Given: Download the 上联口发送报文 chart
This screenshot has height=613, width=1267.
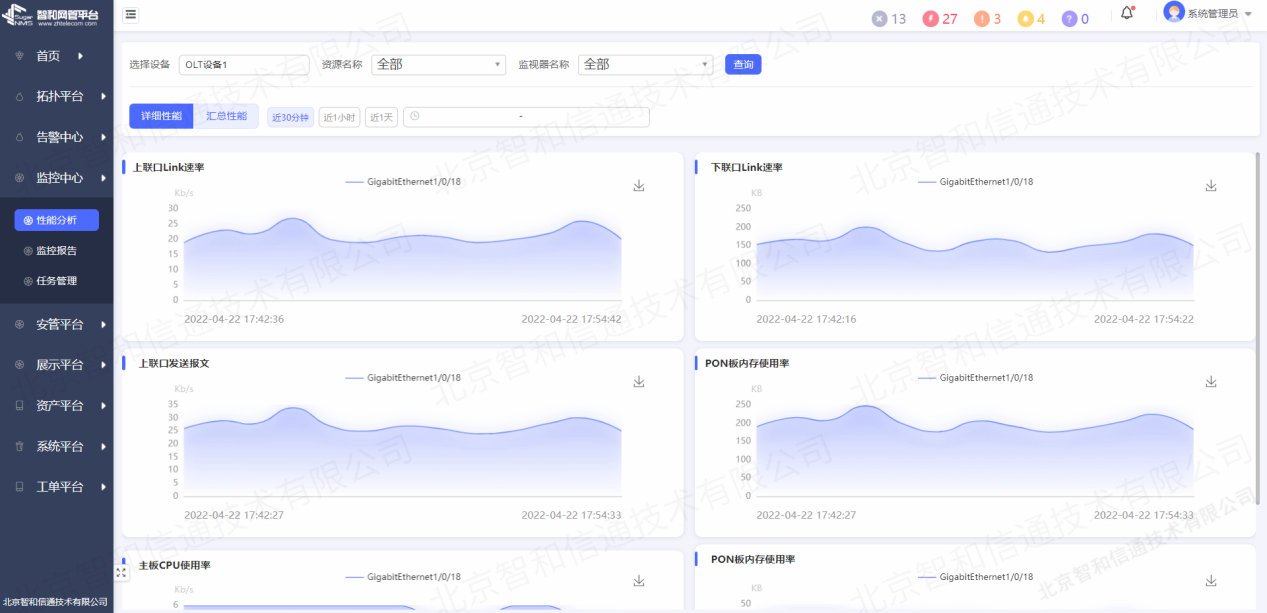Looking at the screenshot, I should point(639,382).
